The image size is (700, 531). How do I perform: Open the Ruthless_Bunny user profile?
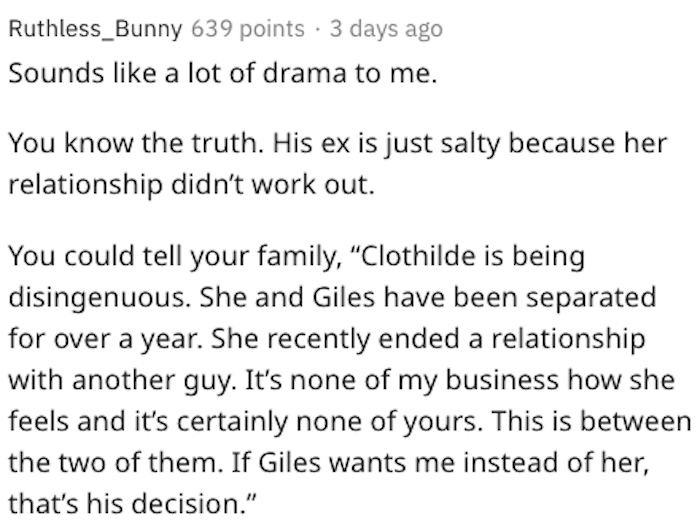tap(96, 29)
